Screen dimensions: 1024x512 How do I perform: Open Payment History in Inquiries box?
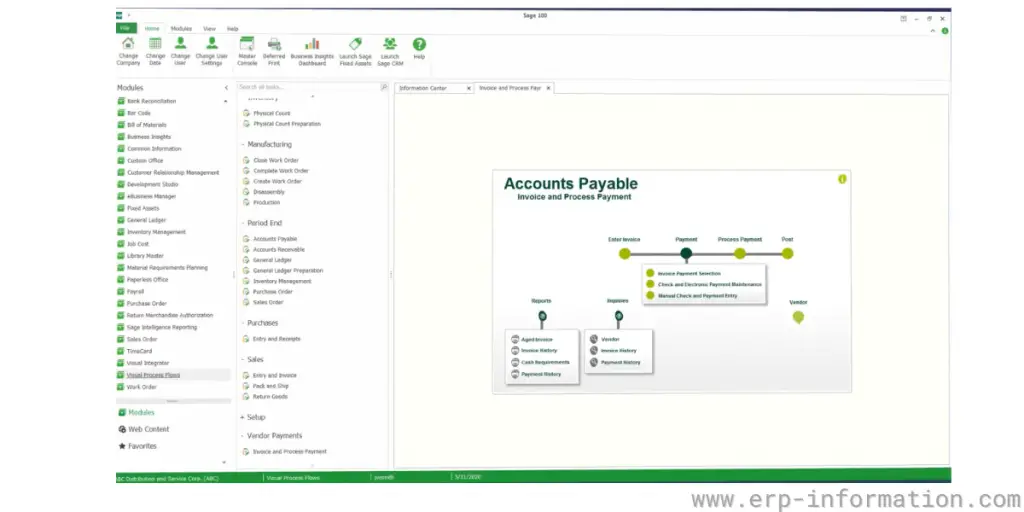[620, 362]
